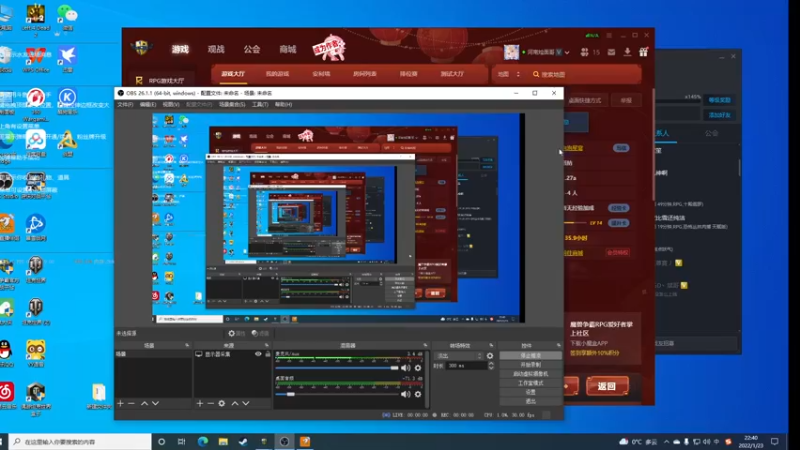Open the Help menu in OBS
The height and width of the screenshot is (450, 800).
[x=283, y=104]
